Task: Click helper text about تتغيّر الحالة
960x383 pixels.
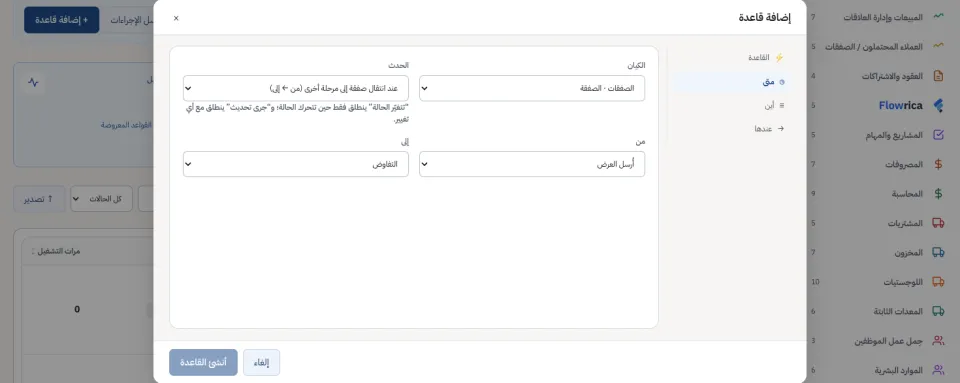Action: pos(296,113)
